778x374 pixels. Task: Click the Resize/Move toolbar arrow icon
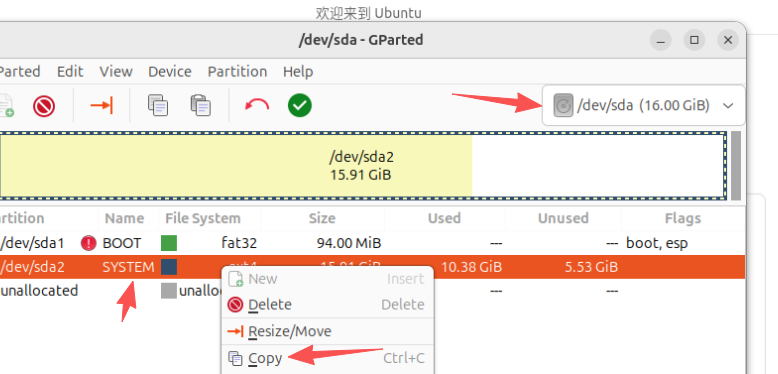point(102,106)
